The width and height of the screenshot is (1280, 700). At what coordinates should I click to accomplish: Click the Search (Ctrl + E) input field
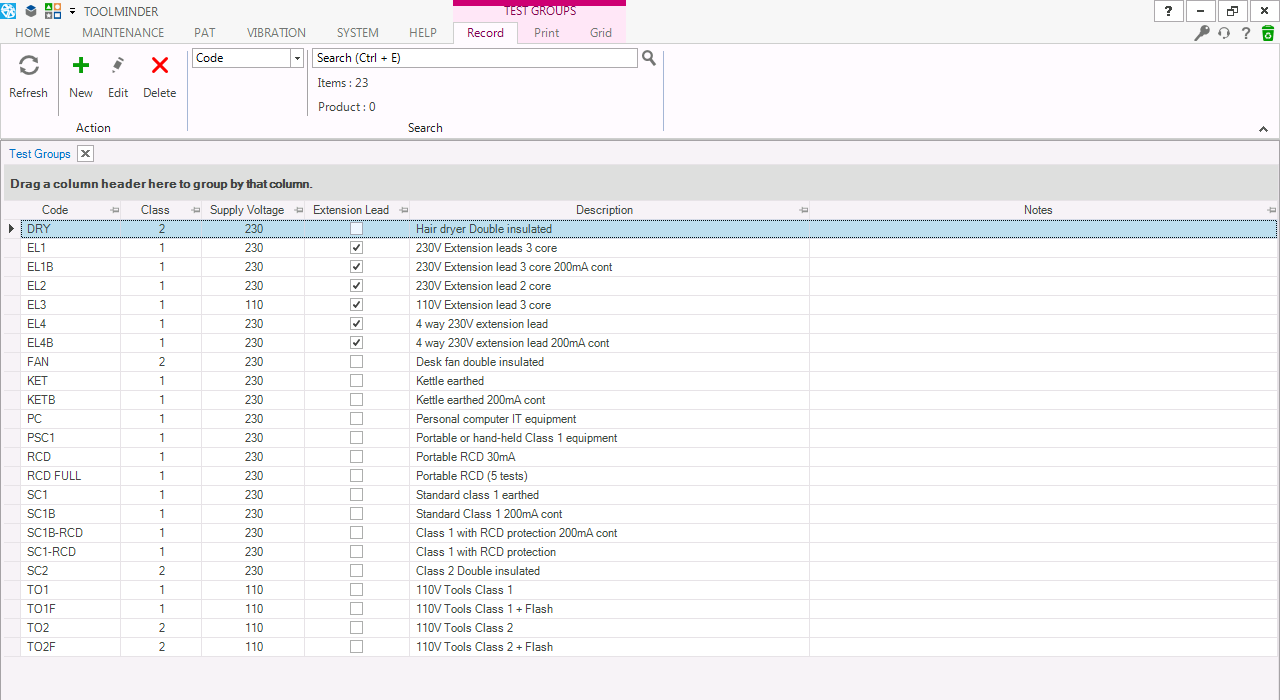[x=474, y=58]
